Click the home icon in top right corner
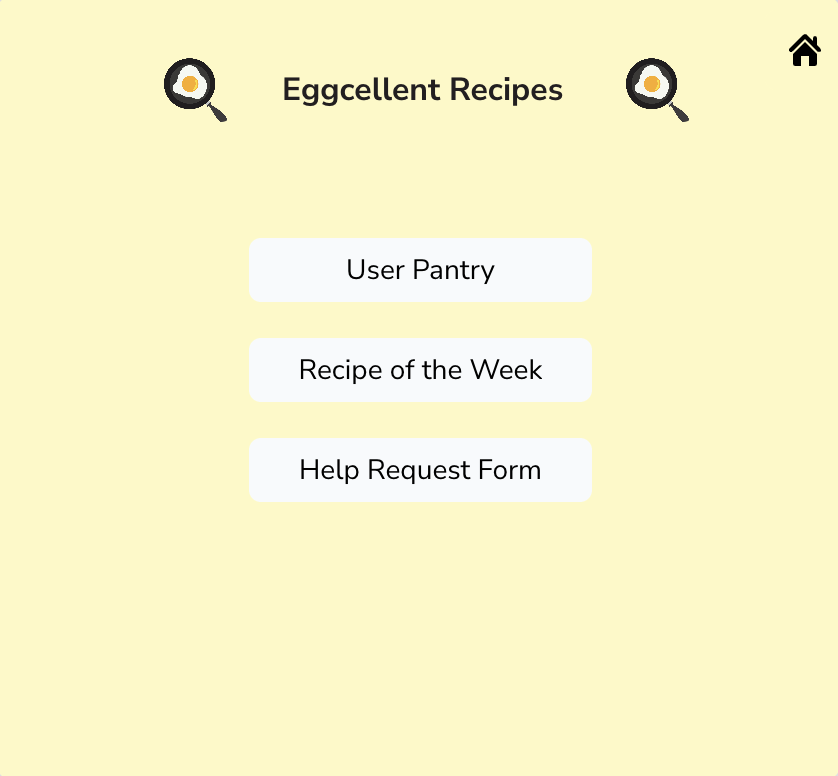838x776 pixels. (804, 51)
